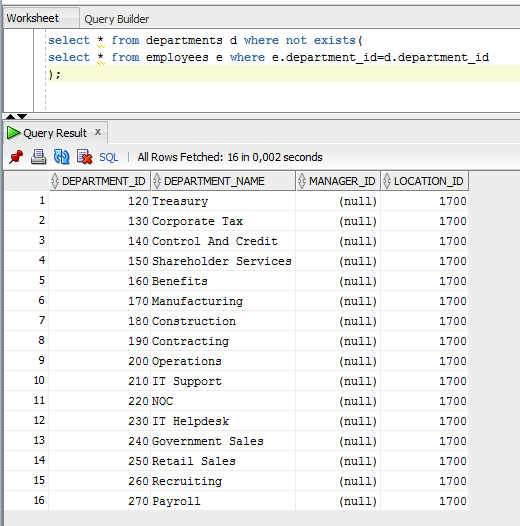520x526 pixels.
Task: Click sort icon in LOCATION_ID header
Action: (x=386, y=181)
